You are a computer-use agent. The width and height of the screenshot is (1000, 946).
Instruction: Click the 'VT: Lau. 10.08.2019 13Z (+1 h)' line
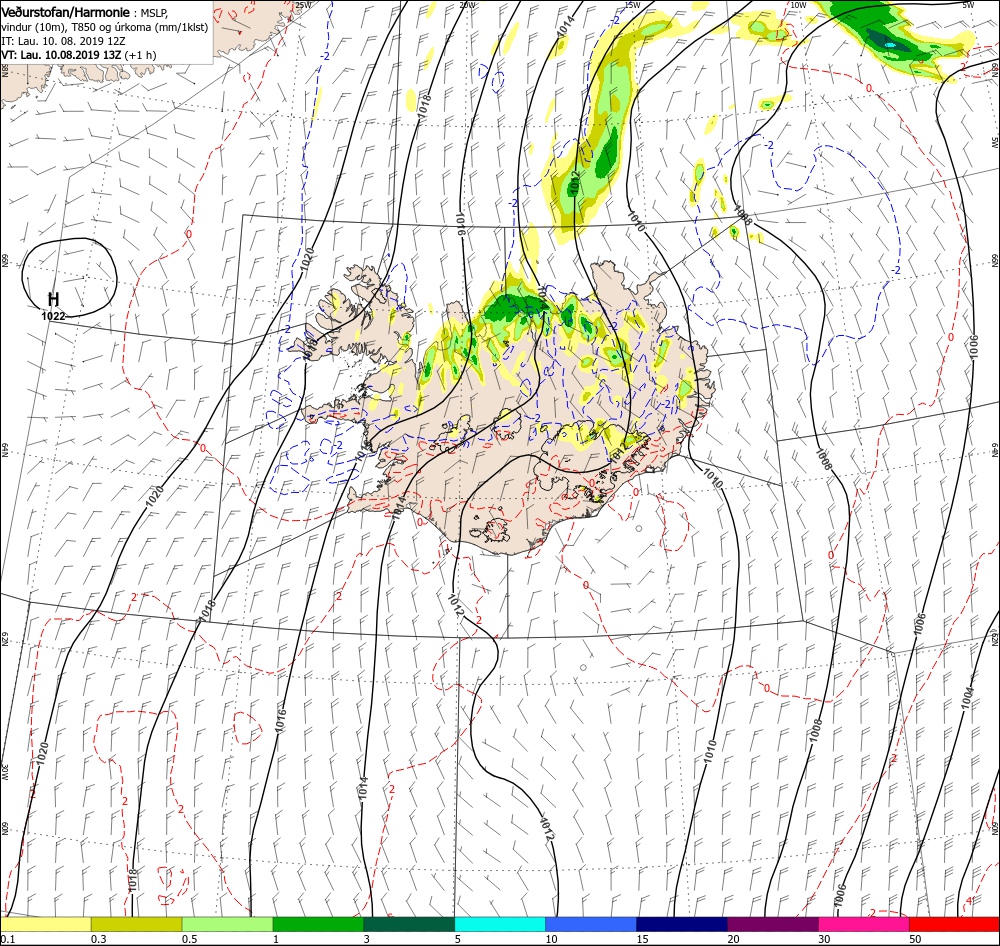click(78, 54)
